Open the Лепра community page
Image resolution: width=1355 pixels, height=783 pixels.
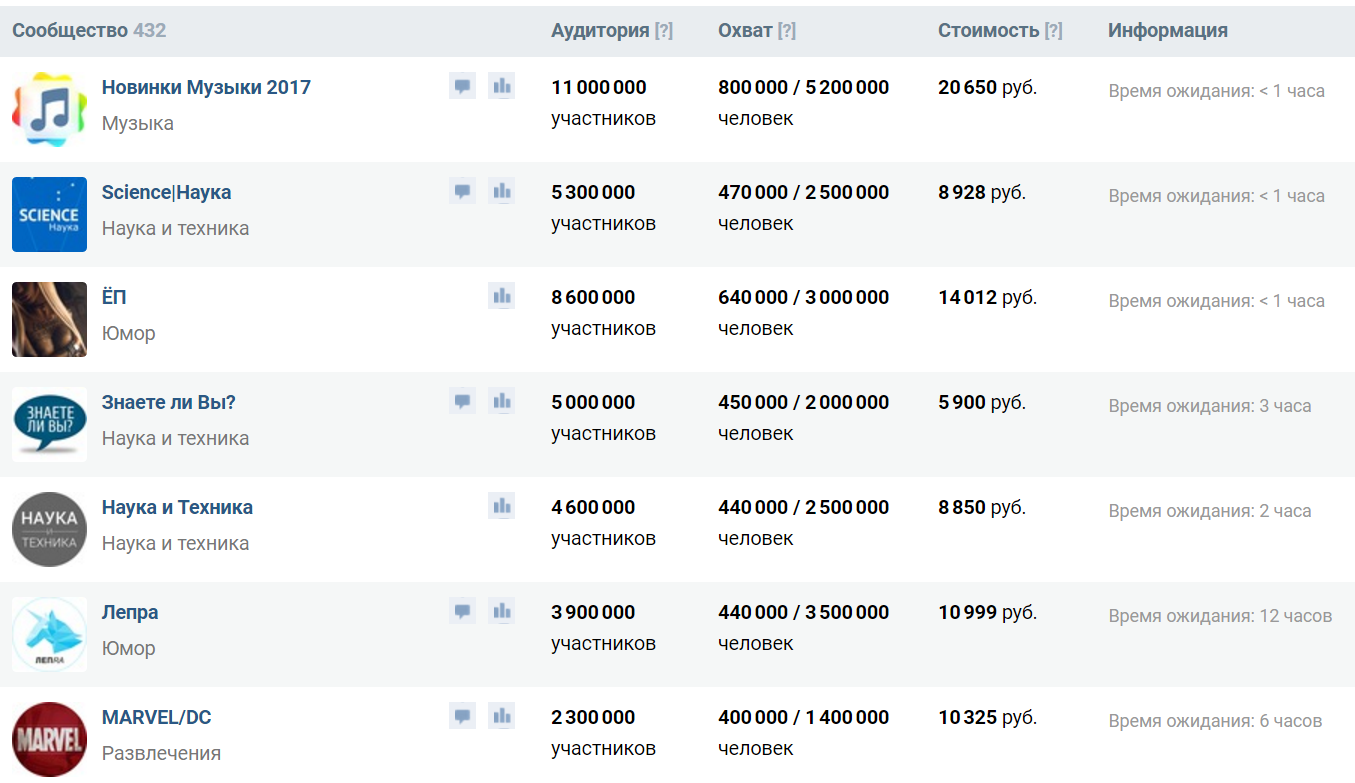[x=130, y=613]
